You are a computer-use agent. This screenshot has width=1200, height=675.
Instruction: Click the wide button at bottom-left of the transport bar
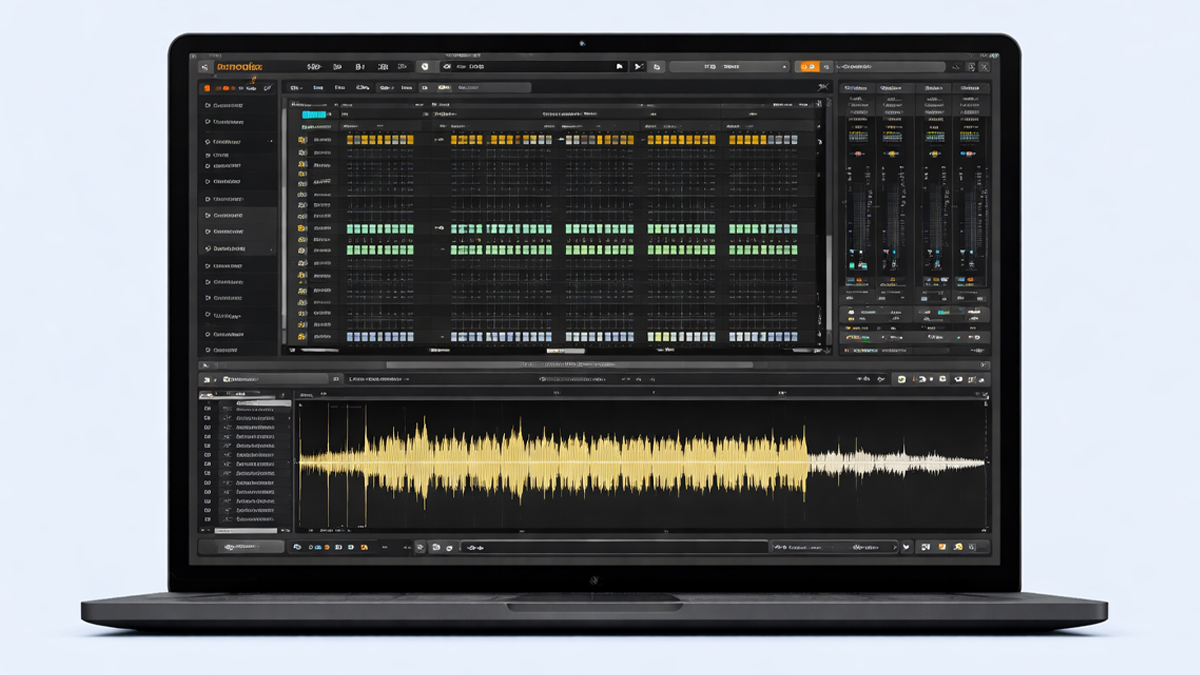(242, 547)
